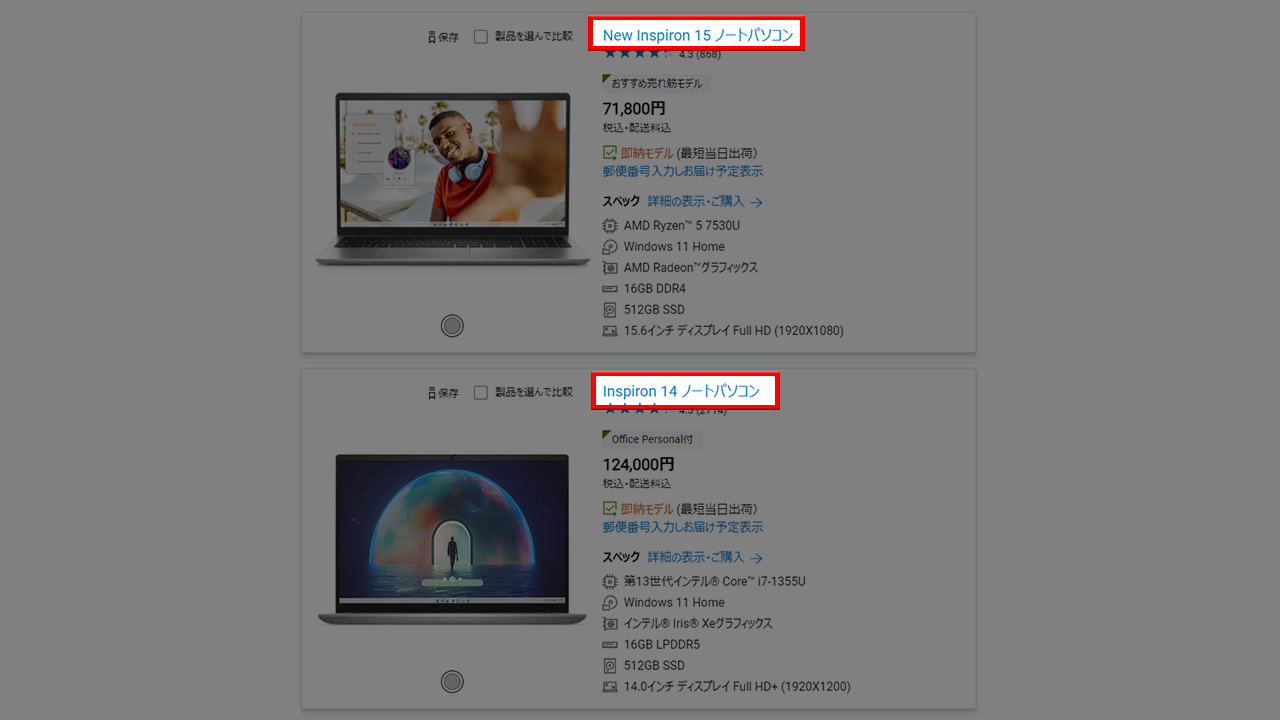Image resolution: width=1280 pixels, height=720 pixels.
Task: Click the Inspiron 14 laptop product image
Action: pyautogui.click(x=452, y=540)
